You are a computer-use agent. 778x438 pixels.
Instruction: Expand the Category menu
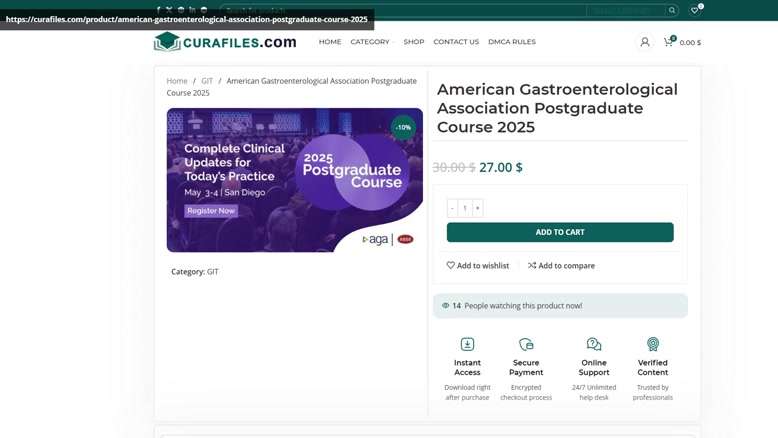(372, 42)
